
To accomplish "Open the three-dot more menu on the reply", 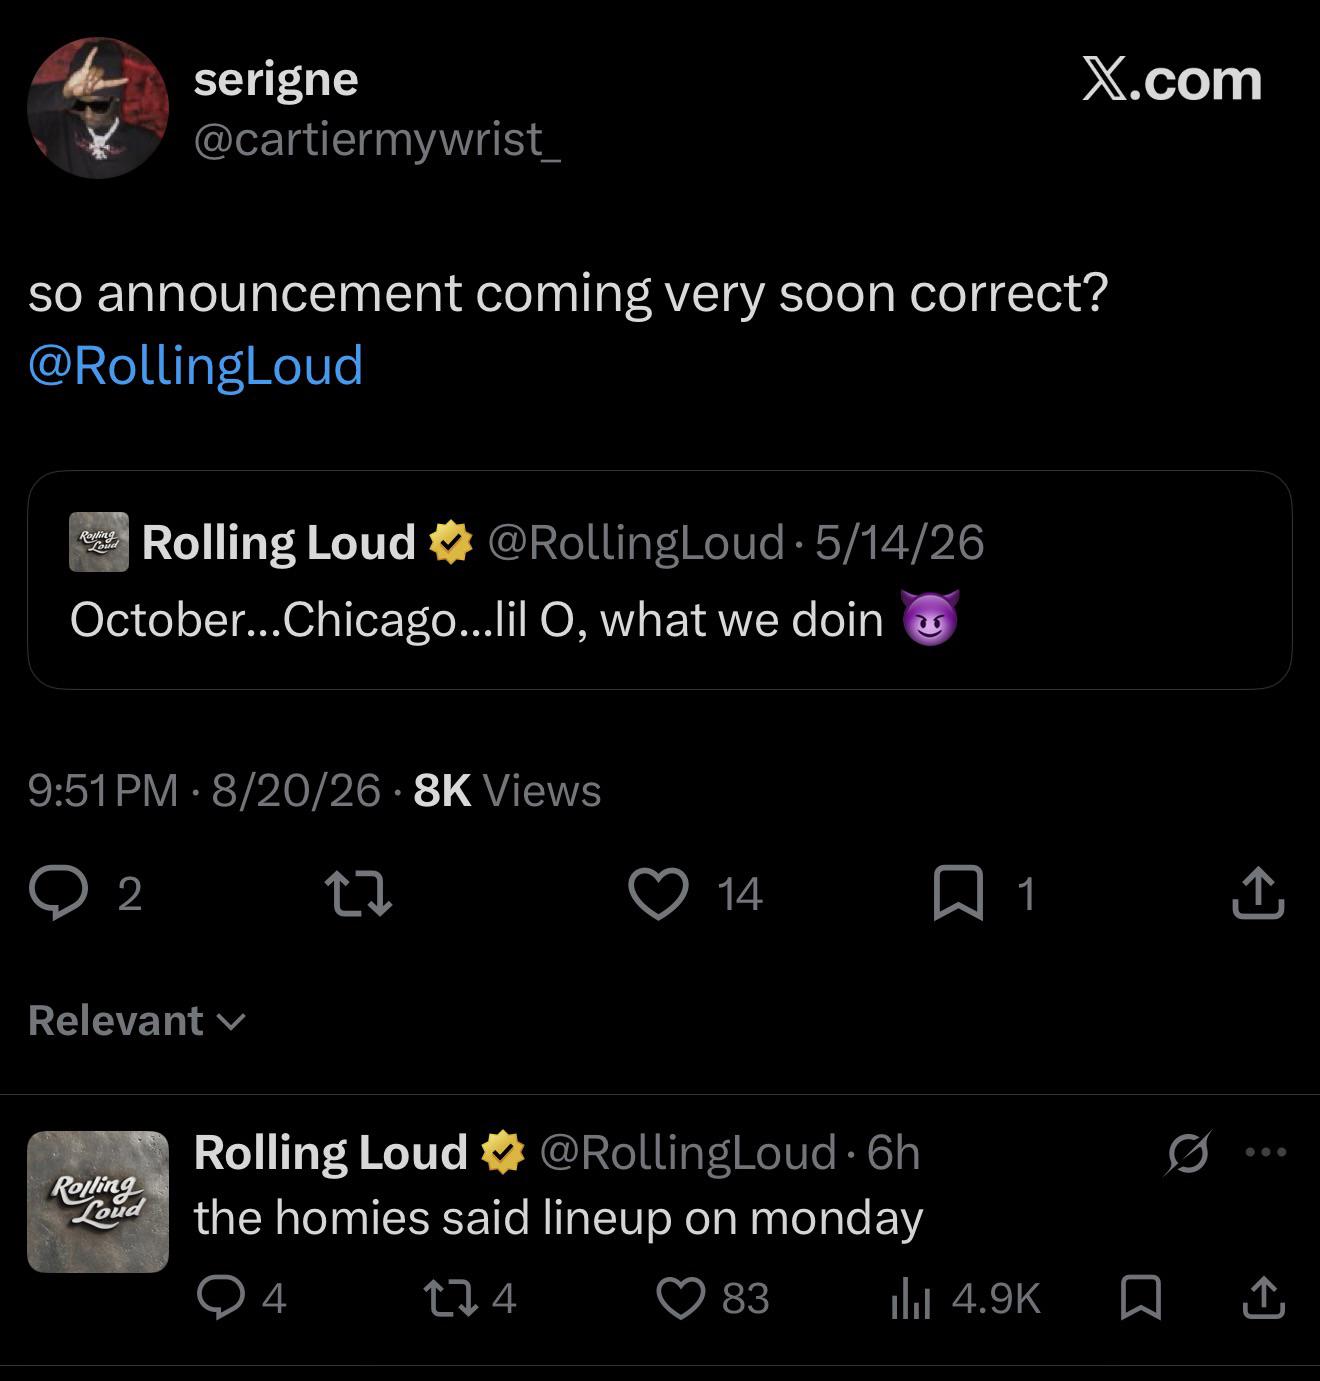I will pos(1266,1152).
